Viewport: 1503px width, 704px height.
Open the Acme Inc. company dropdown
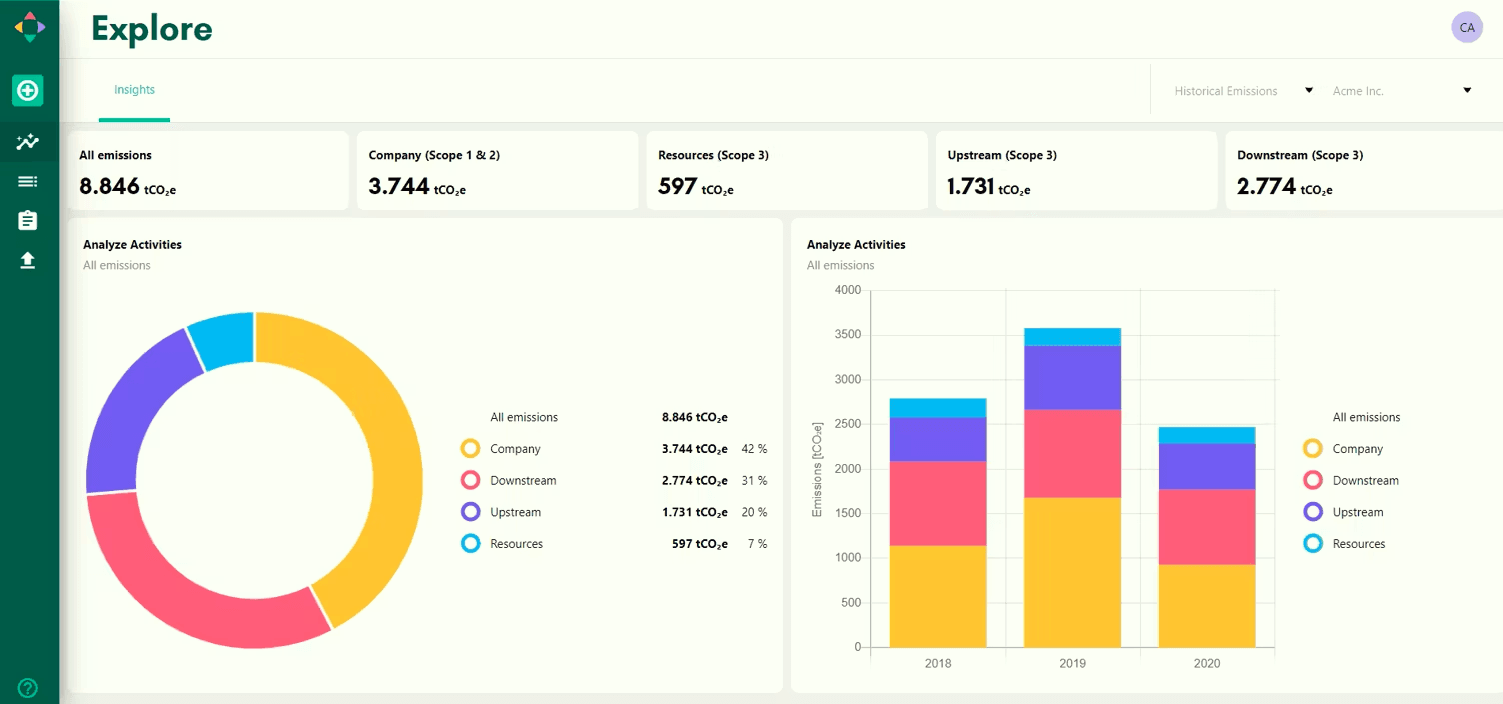click(x=1401, y=91)
